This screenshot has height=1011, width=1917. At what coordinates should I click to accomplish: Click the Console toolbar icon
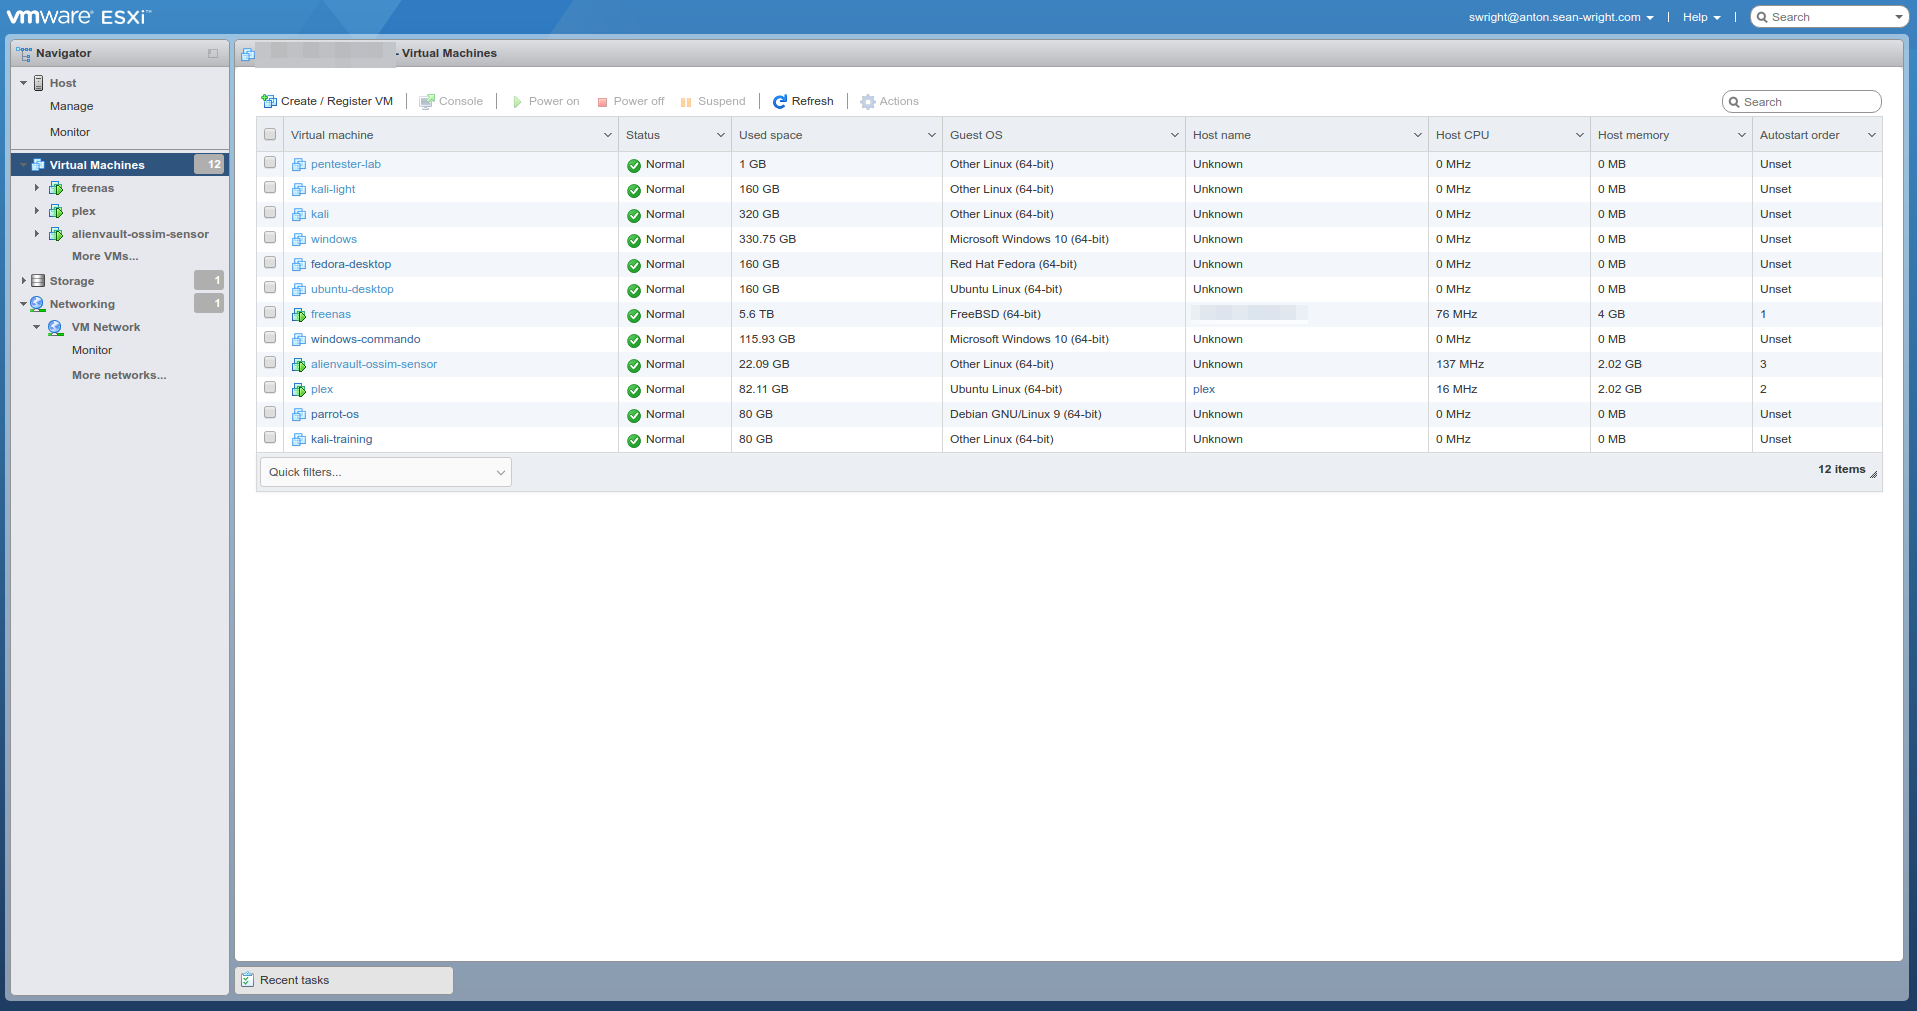(427, 101)
